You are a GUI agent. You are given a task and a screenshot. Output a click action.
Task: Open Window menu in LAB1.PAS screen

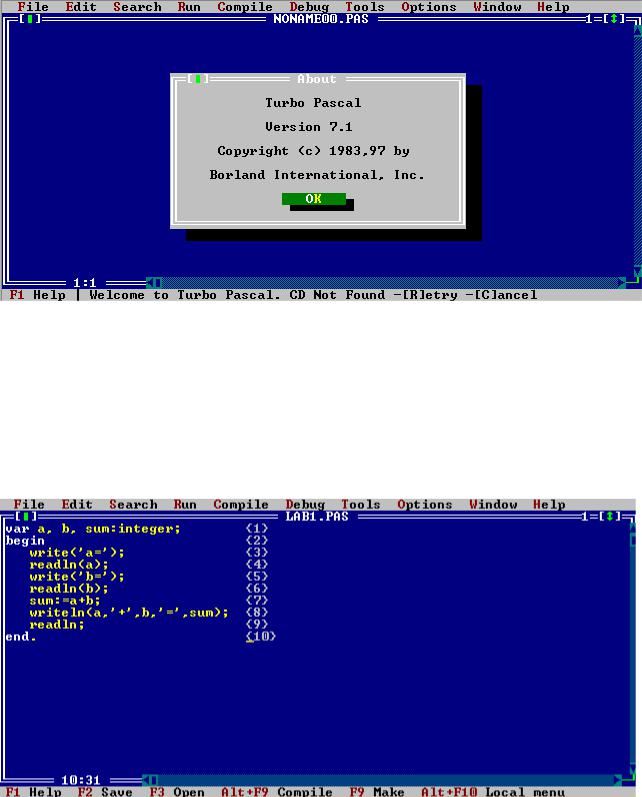tap(493, 504)
